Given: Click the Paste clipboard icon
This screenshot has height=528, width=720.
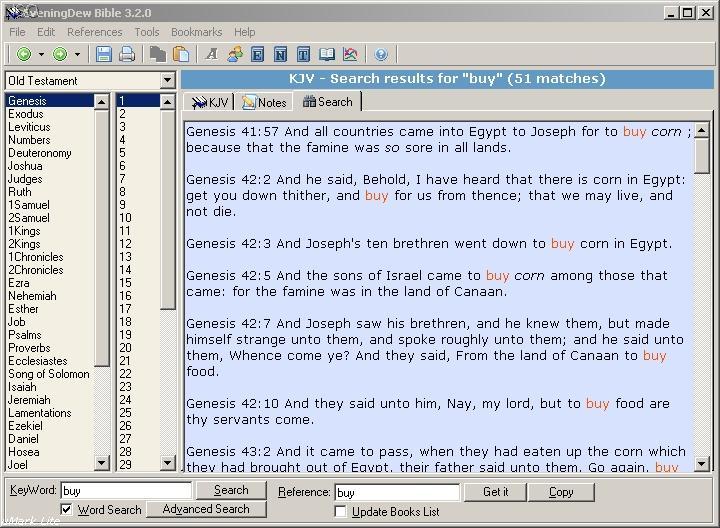Looking at the screenshot, I should point(181,54).
